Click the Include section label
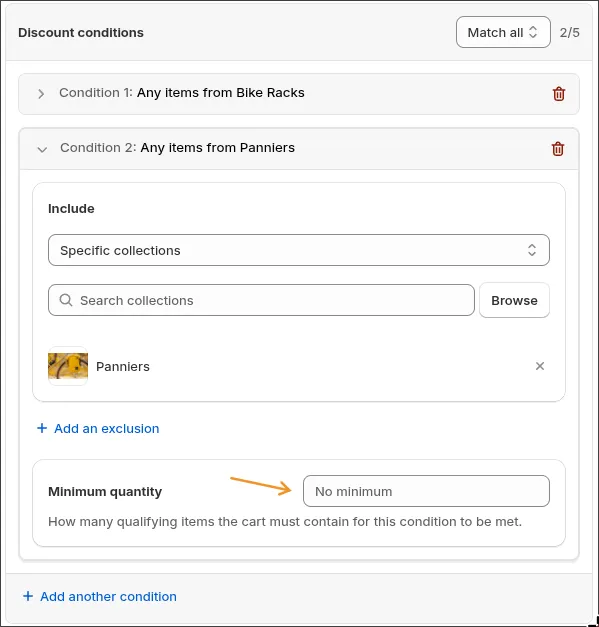 [71, 208]
